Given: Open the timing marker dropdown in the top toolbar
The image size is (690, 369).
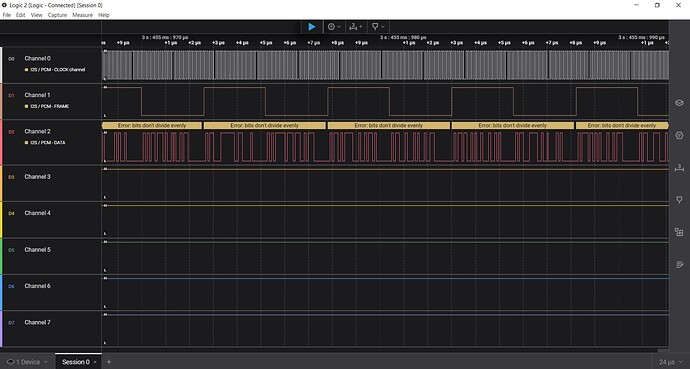Looking at the screenshot, I should 378,27.
